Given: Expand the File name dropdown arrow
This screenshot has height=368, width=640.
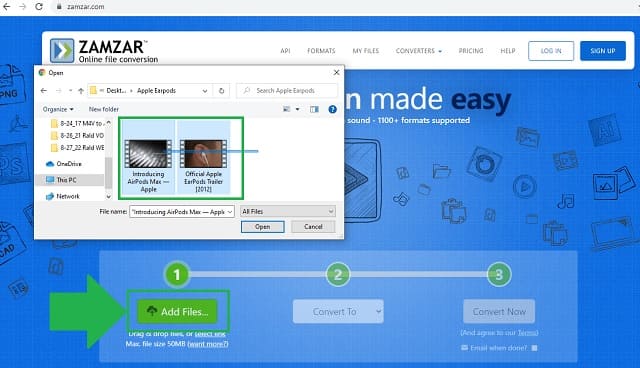Looking at the screenshot, I should (230, 212).
